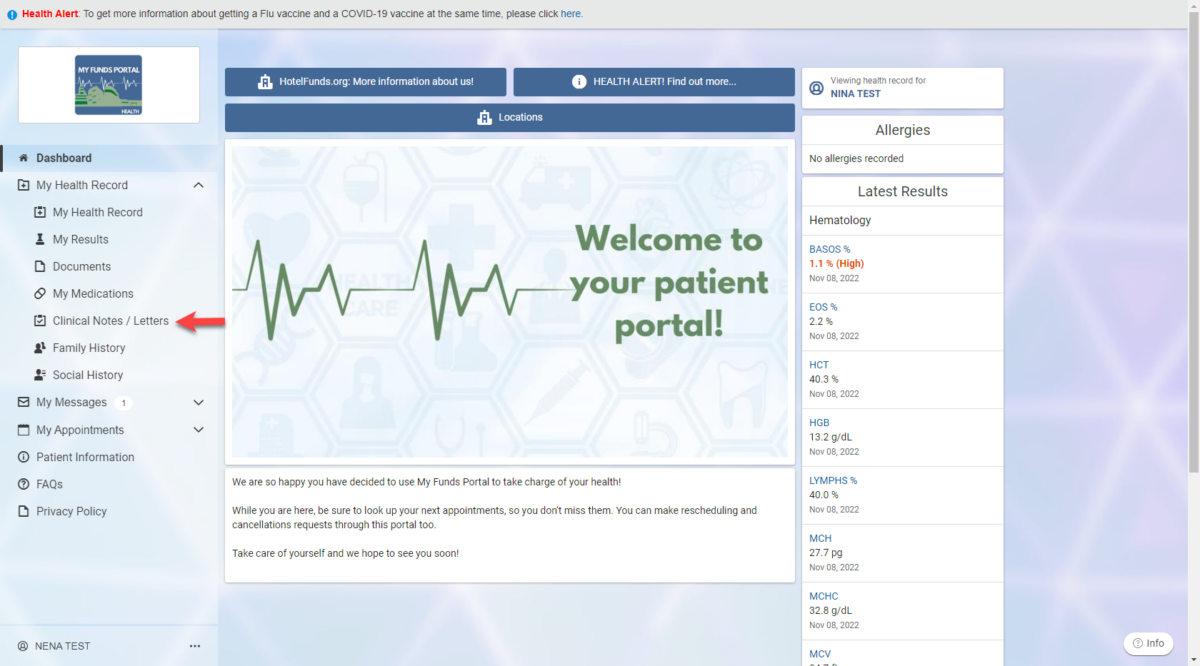
Task: Click the unread badge on My Messages
Action: [x=124, y=403]
